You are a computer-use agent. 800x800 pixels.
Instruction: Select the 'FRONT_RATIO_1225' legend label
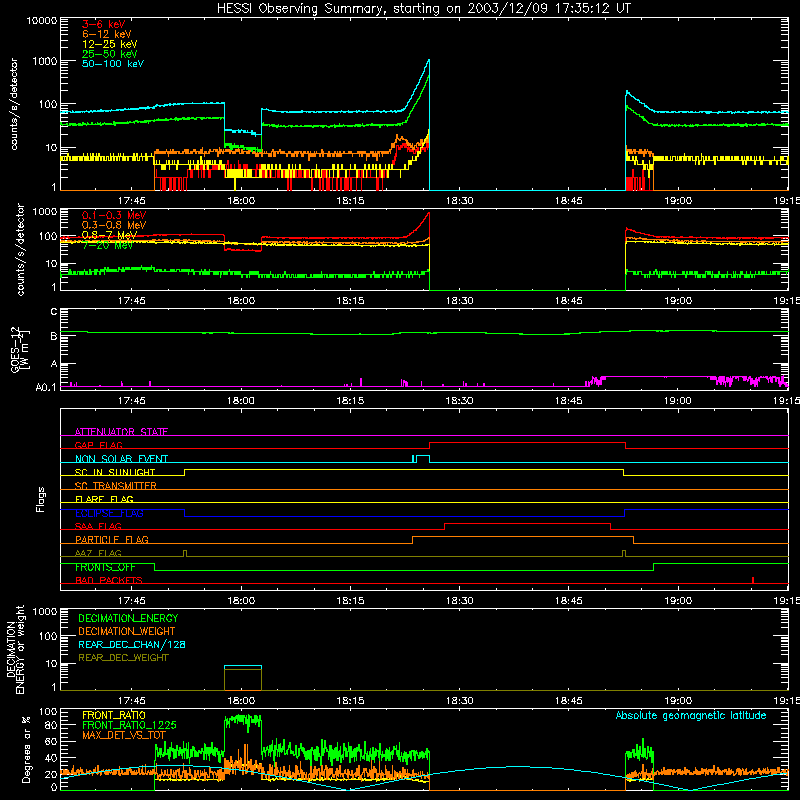click(x=129, y=725)
